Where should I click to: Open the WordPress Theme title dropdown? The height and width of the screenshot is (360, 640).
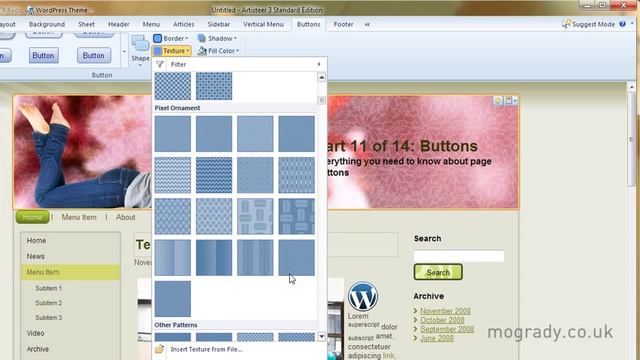point(92,10)
